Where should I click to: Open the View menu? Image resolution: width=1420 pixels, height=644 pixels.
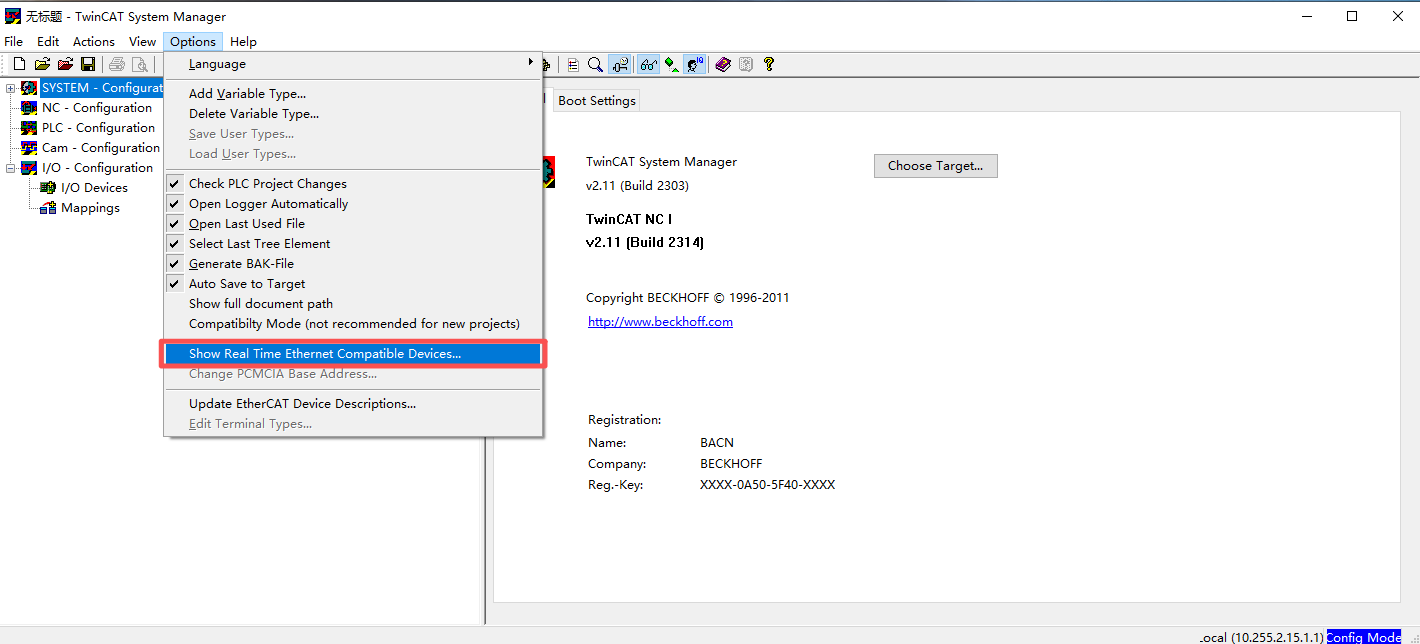tap(143, 42)
